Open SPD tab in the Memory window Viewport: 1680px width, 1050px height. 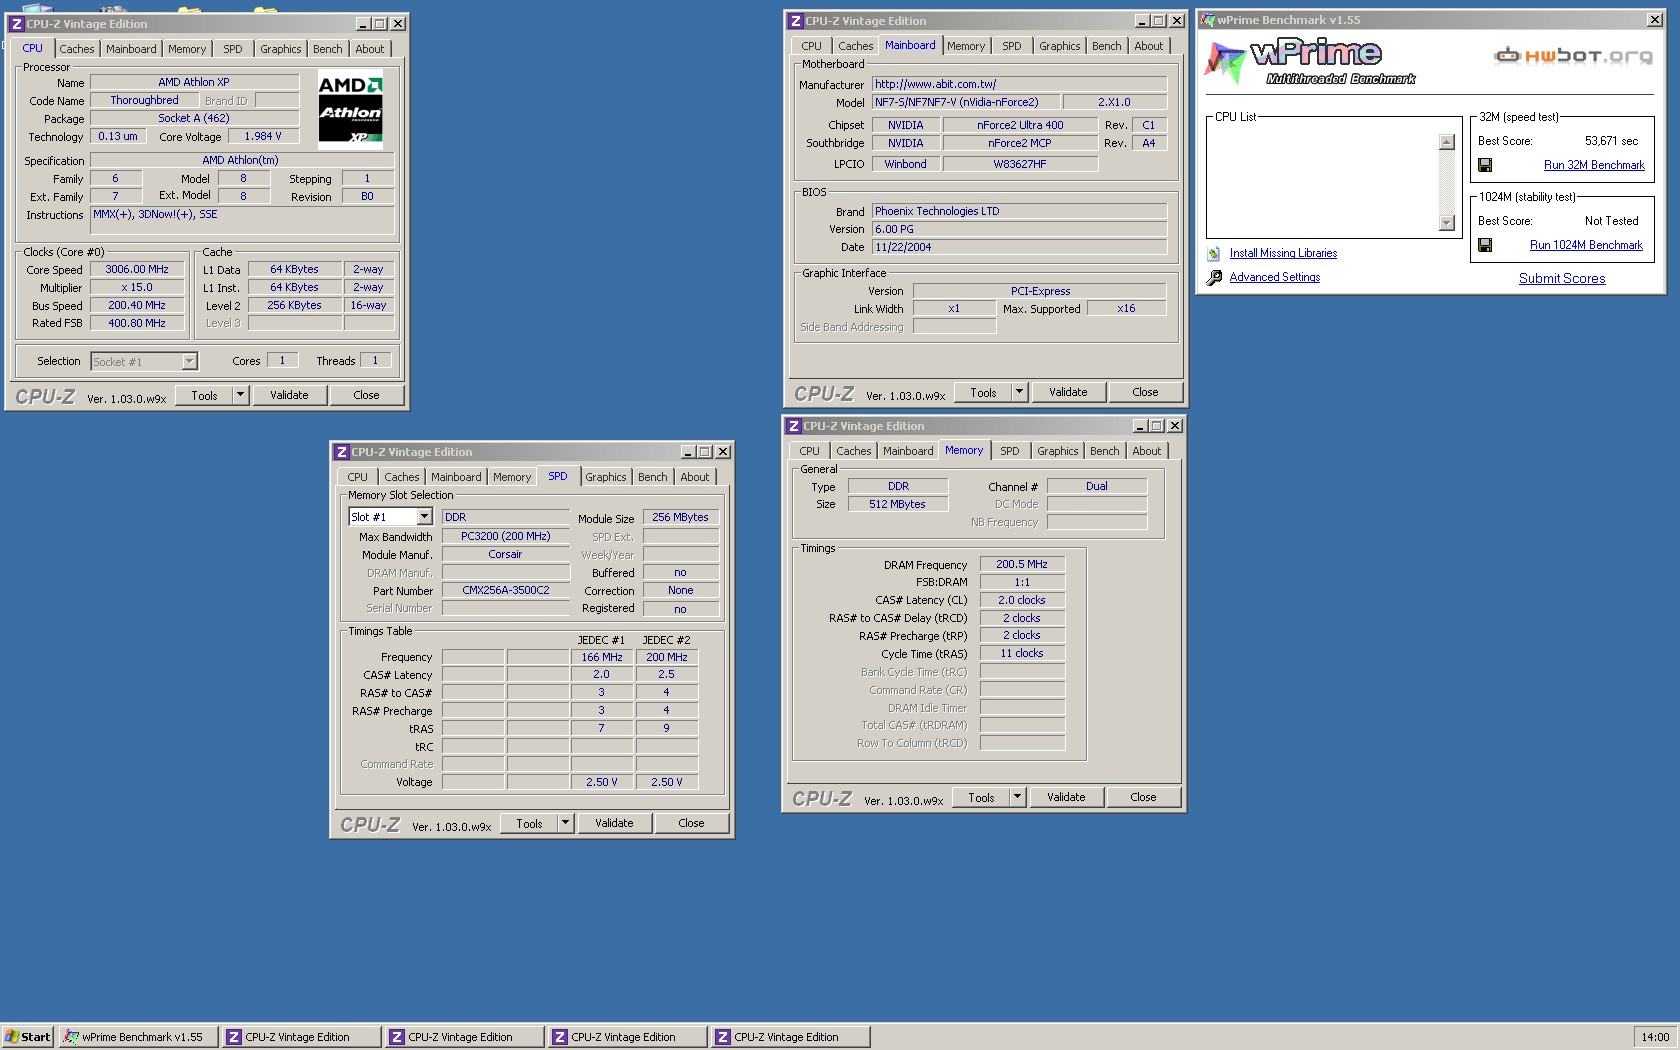(x=1009, y=451)
